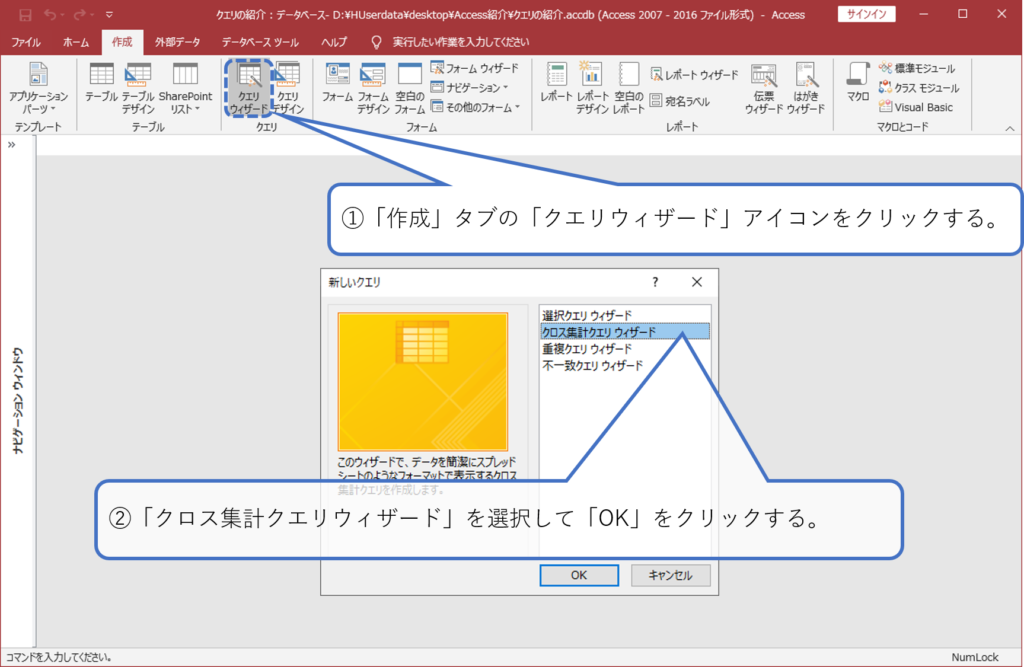Select 重複クエリ ウィザード in the list
The height and width of the screenshot is (667, 1024).
point(624,349)
